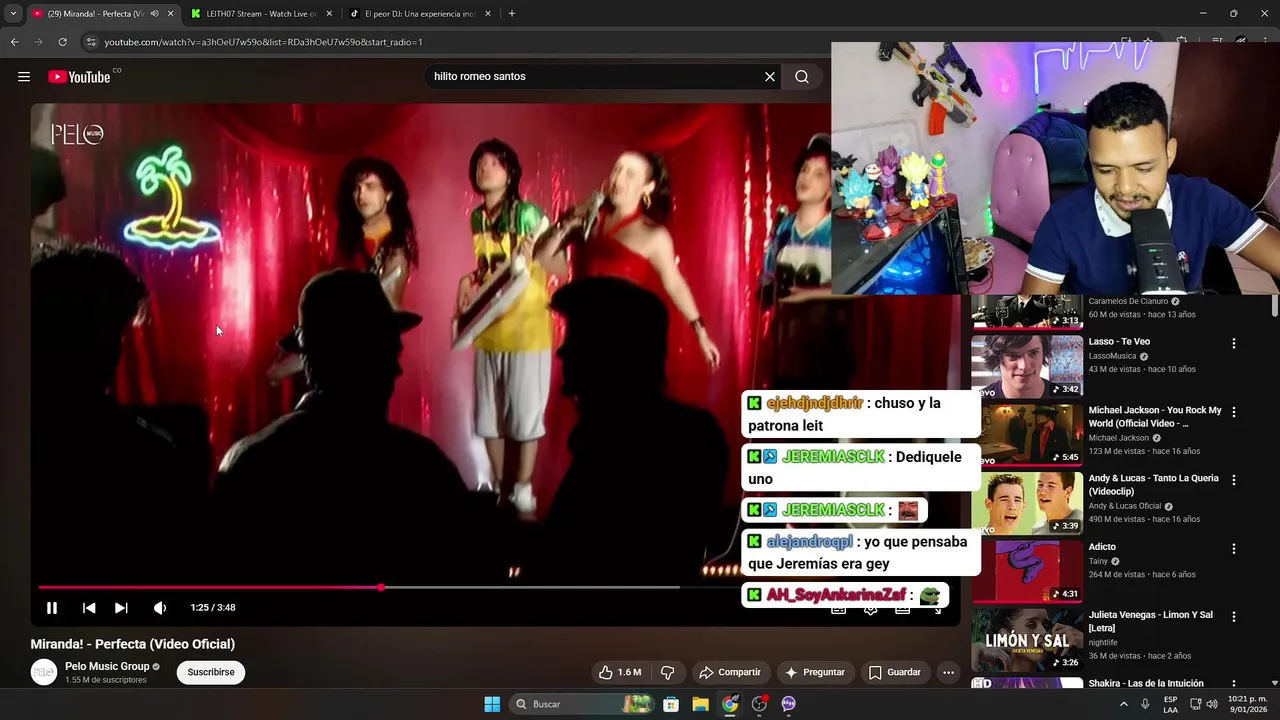Go back in the browser
1280x720 pixels.
click(x=14, y=42)
